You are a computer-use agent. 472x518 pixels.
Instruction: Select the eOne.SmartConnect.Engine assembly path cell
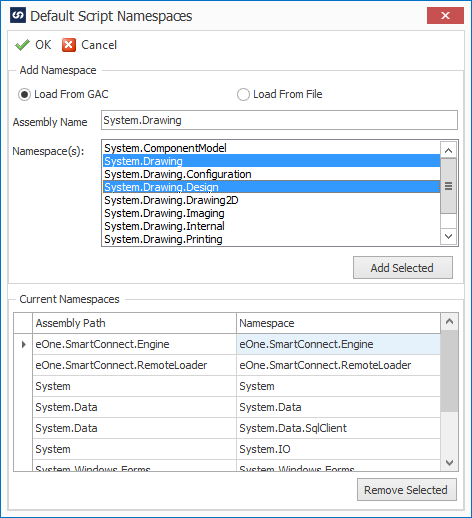(134, 344)
